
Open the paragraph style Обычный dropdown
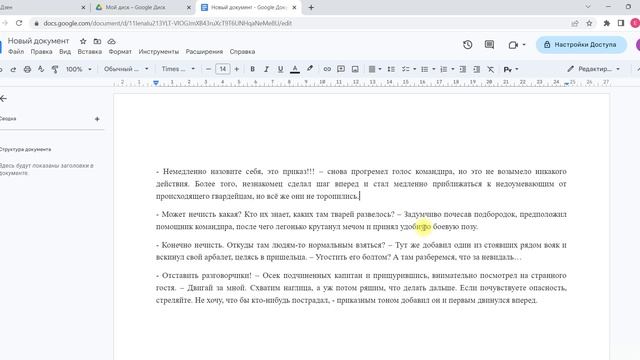tap(126, 69)
